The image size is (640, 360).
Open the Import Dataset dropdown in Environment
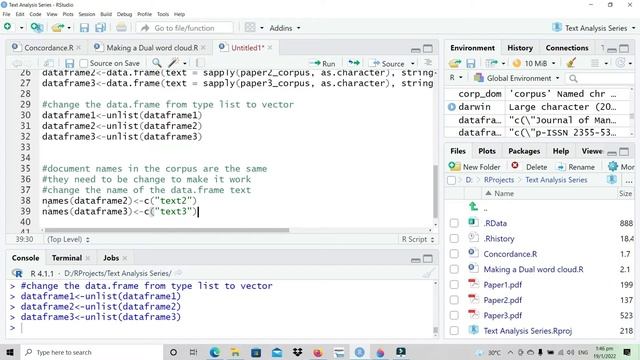point(495,63)
